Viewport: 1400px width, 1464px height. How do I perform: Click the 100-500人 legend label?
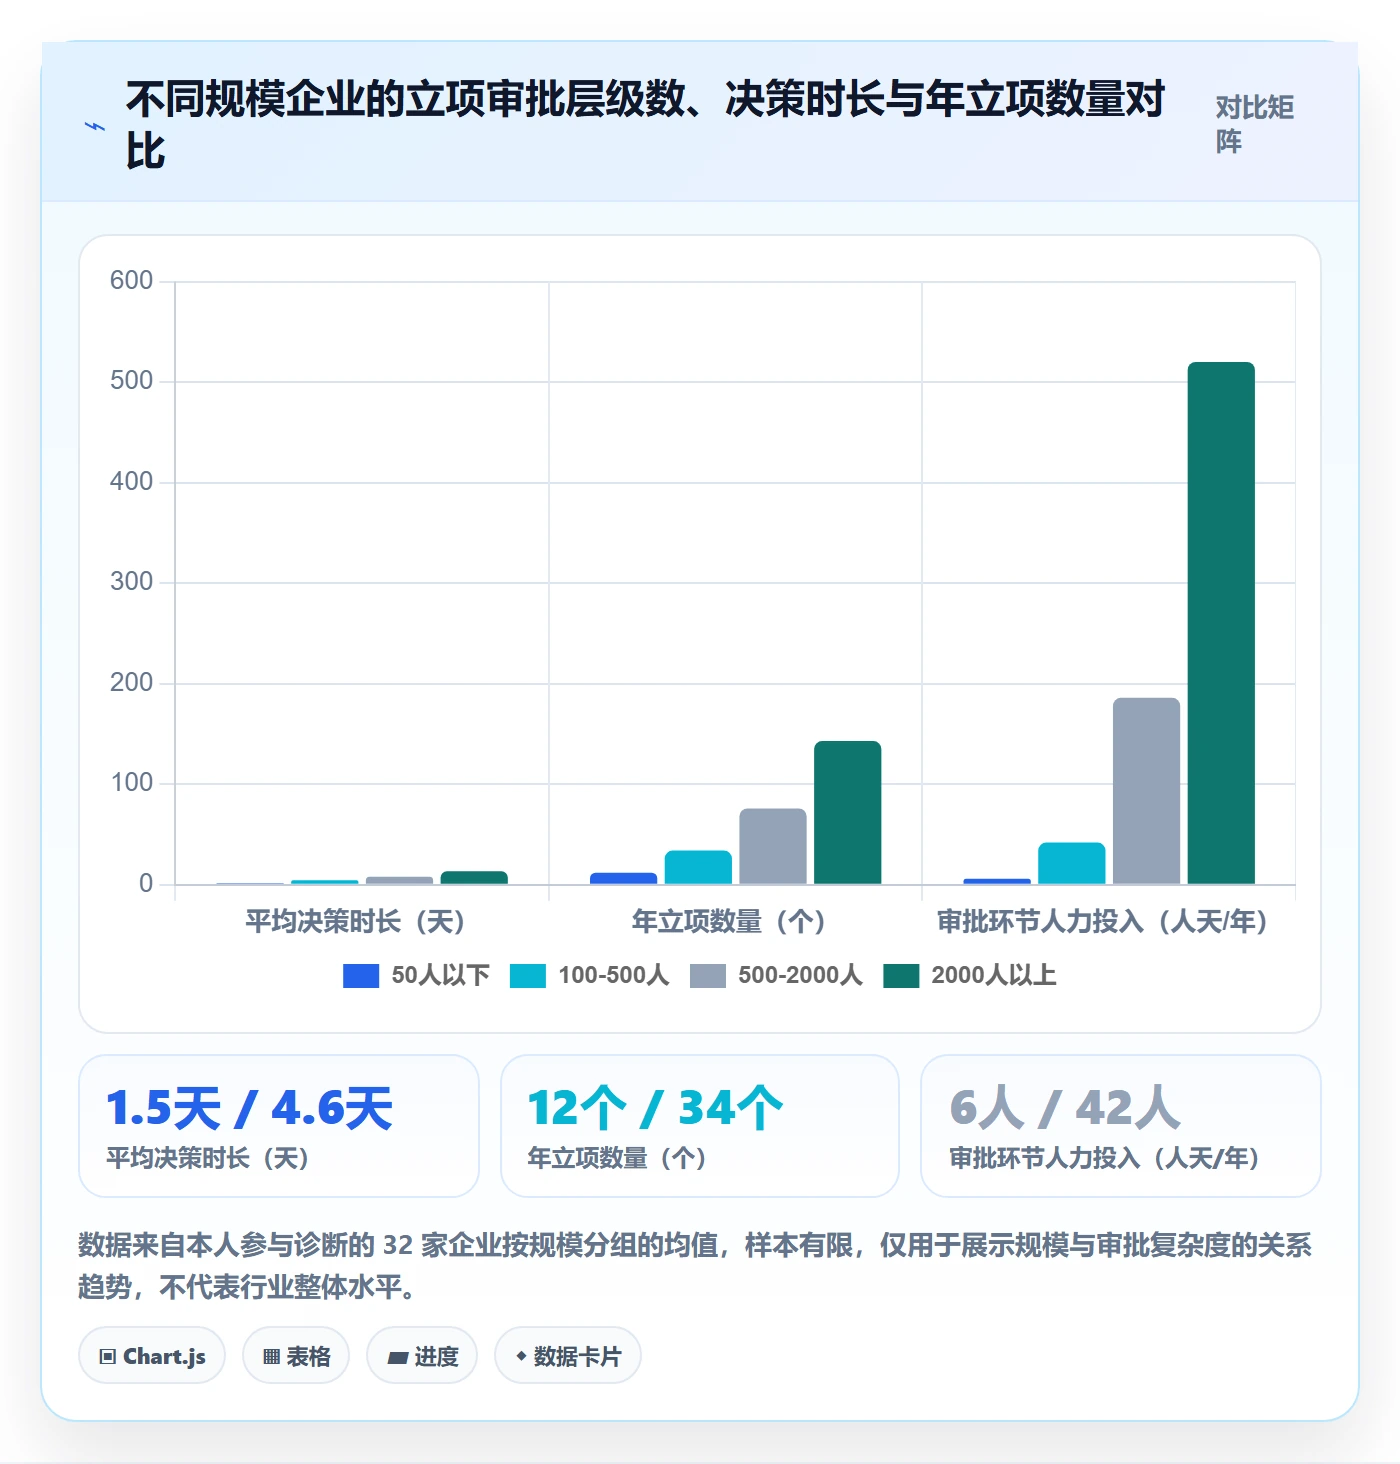coord(613,976)
